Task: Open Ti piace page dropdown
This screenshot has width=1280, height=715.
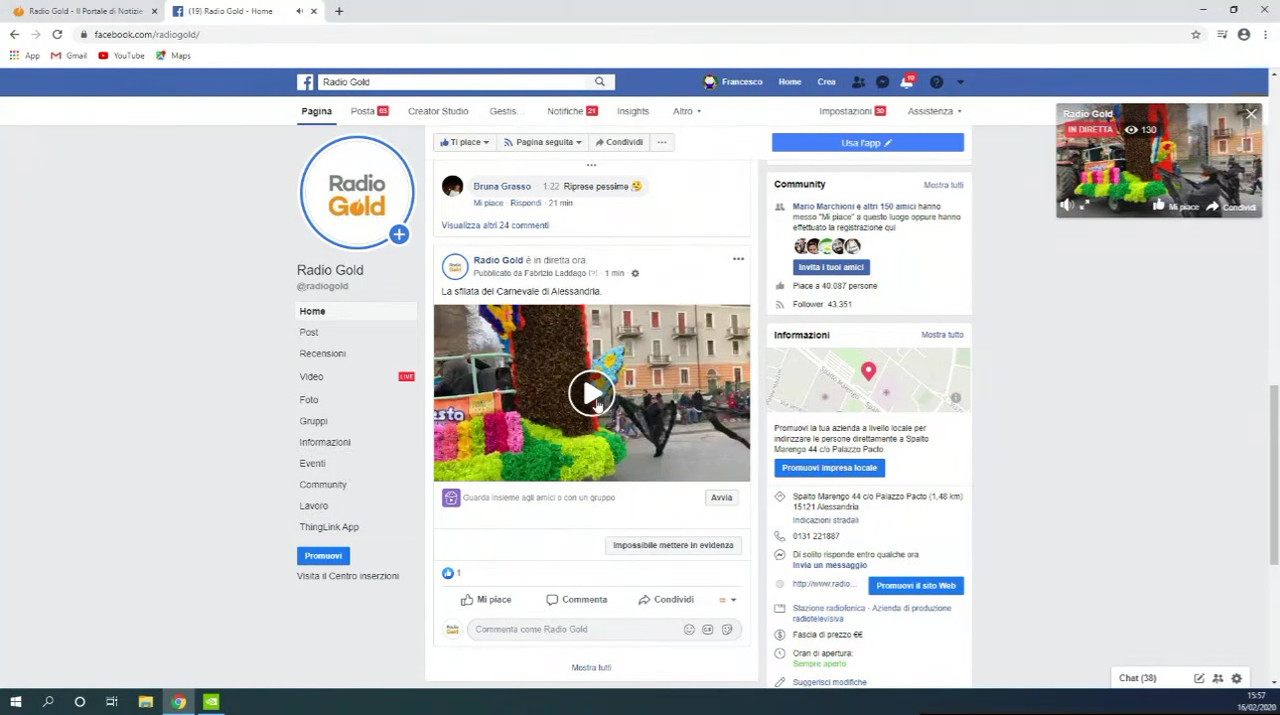Action: click(x=465, y=142)
